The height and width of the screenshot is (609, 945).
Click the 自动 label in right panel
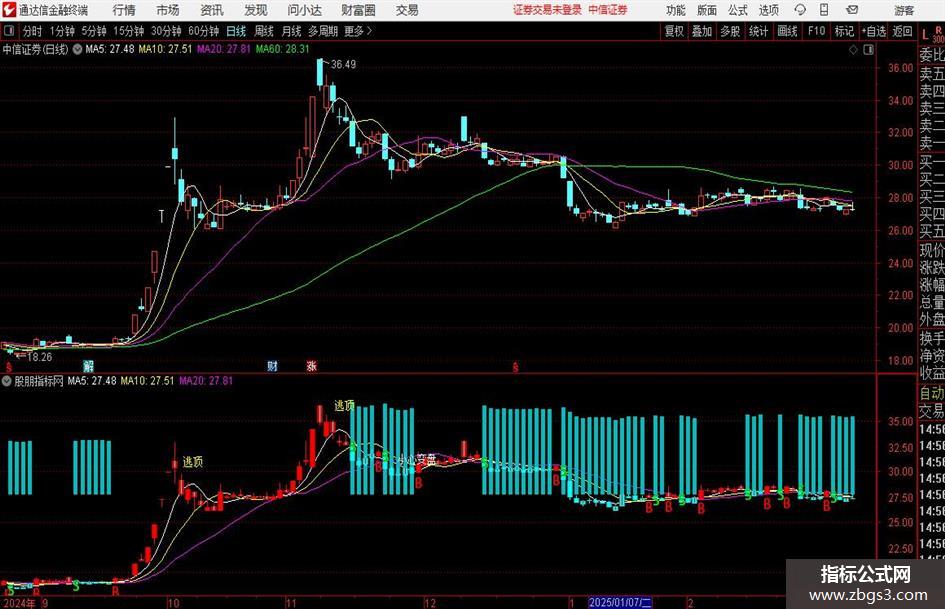(x=932, y=393)
